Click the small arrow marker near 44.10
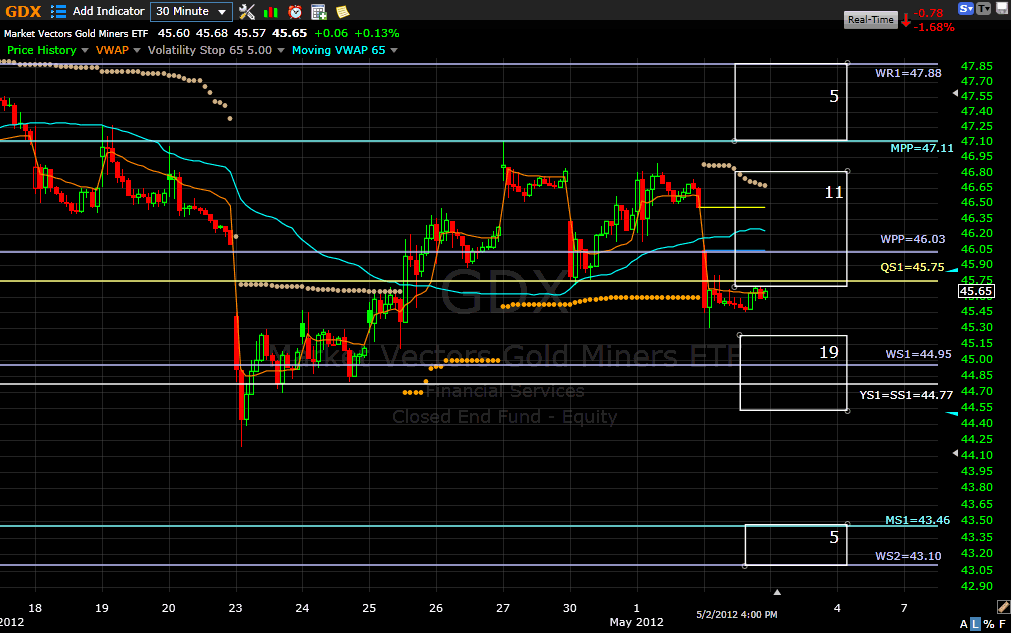Image resolution: width=1012 pixels, height=633 pixels. coord(955,454)
